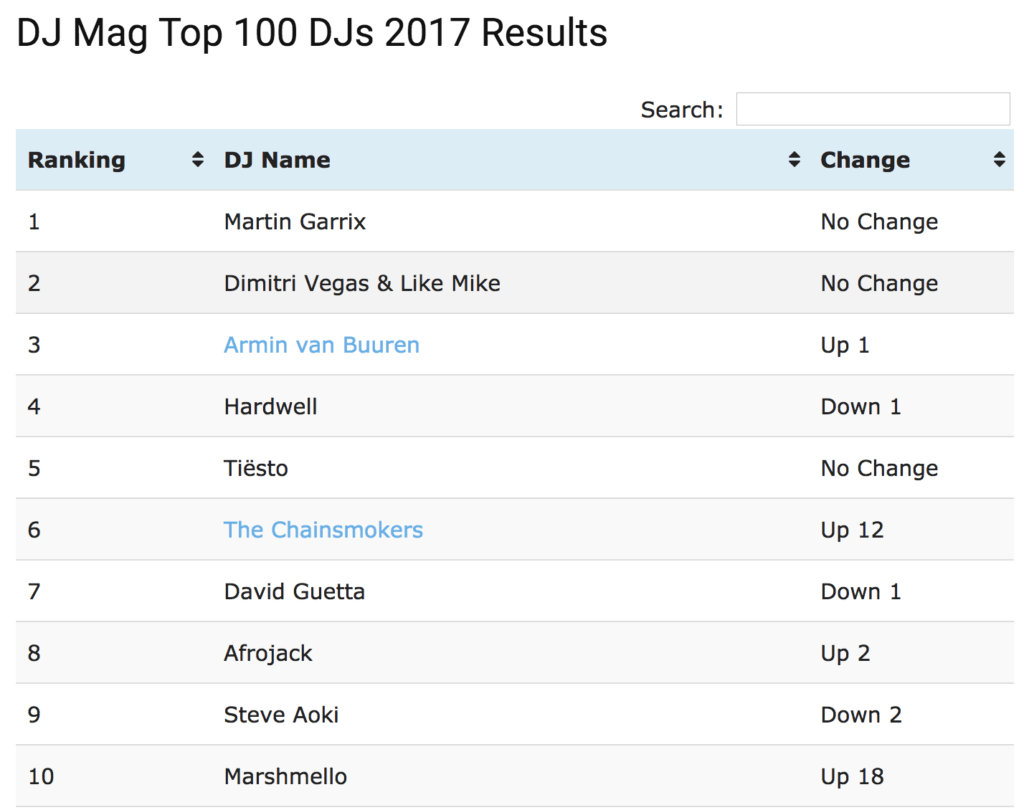Select the Martin Garrix row name
The width and height of the screenshot is (1024, 810).
pyautogui.click(x=295, y=222)
